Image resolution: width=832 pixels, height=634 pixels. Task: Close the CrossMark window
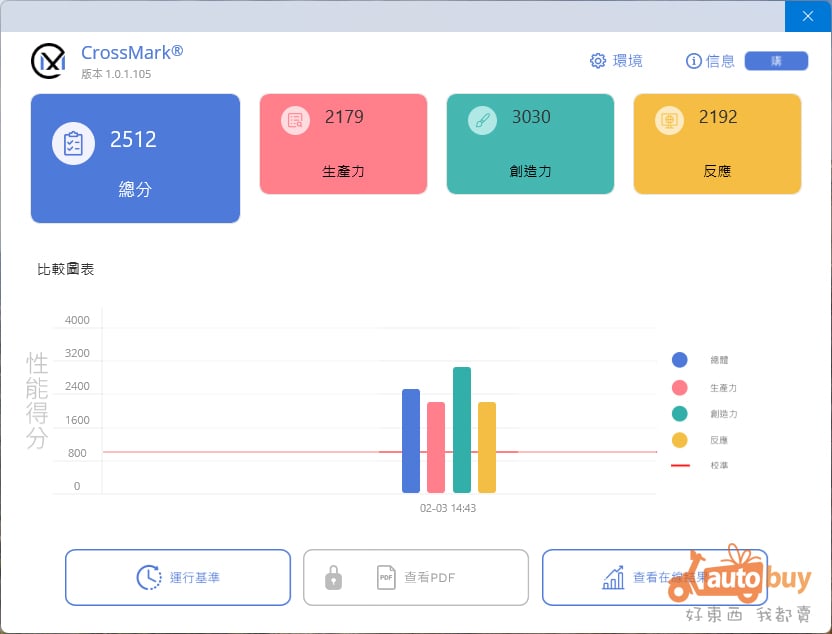click(x=808, y=16)
